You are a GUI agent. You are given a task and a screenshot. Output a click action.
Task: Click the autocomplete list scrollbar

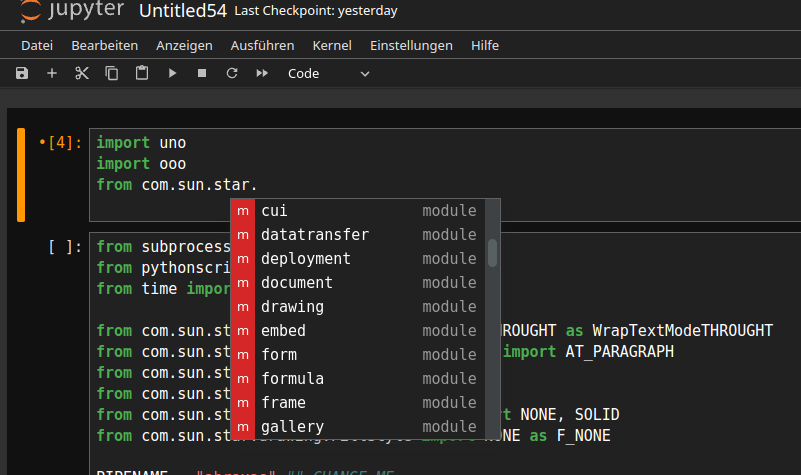[492, 252]
